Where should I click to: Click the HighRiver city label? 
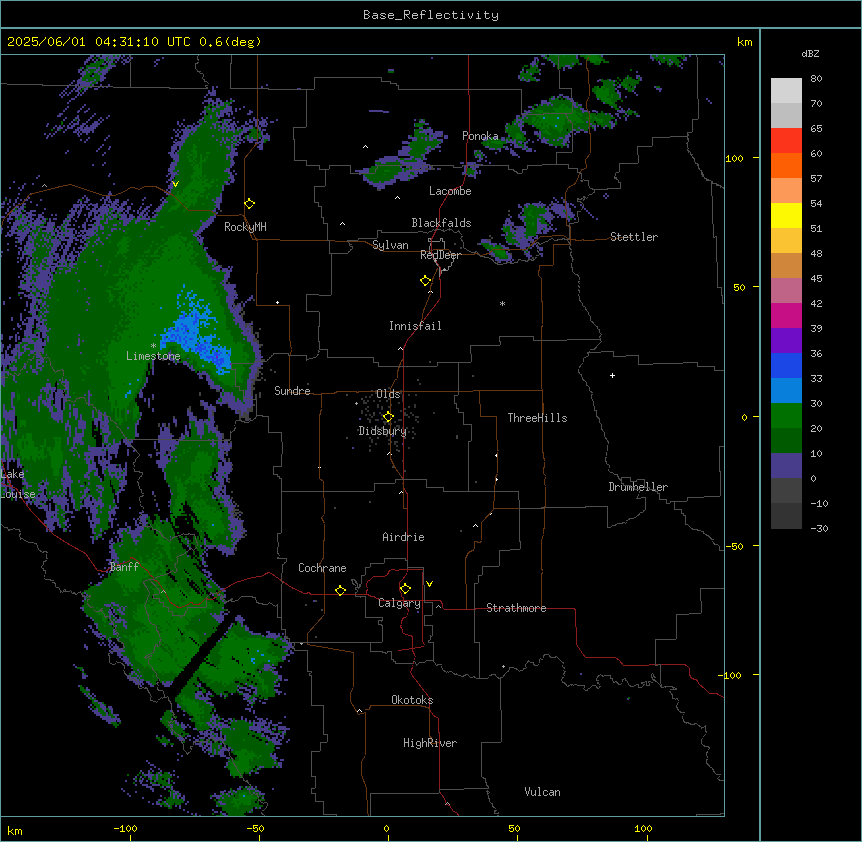click(430, 743)
